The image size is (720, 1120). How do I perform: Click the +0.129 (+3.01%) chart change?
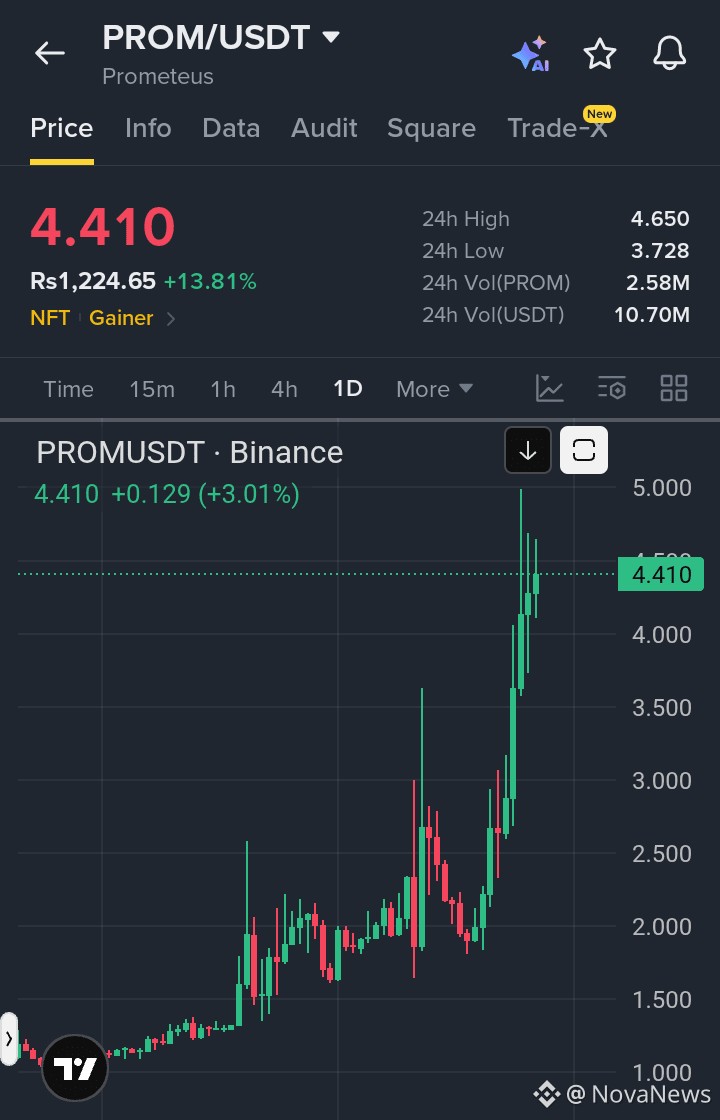pos(206,494)
